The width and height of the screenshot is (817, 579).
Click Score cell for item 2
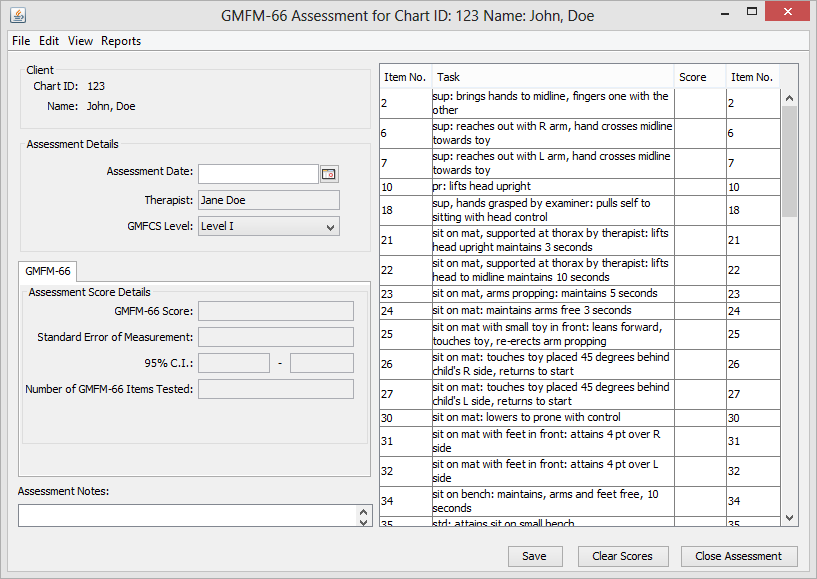tap(700, 104)
